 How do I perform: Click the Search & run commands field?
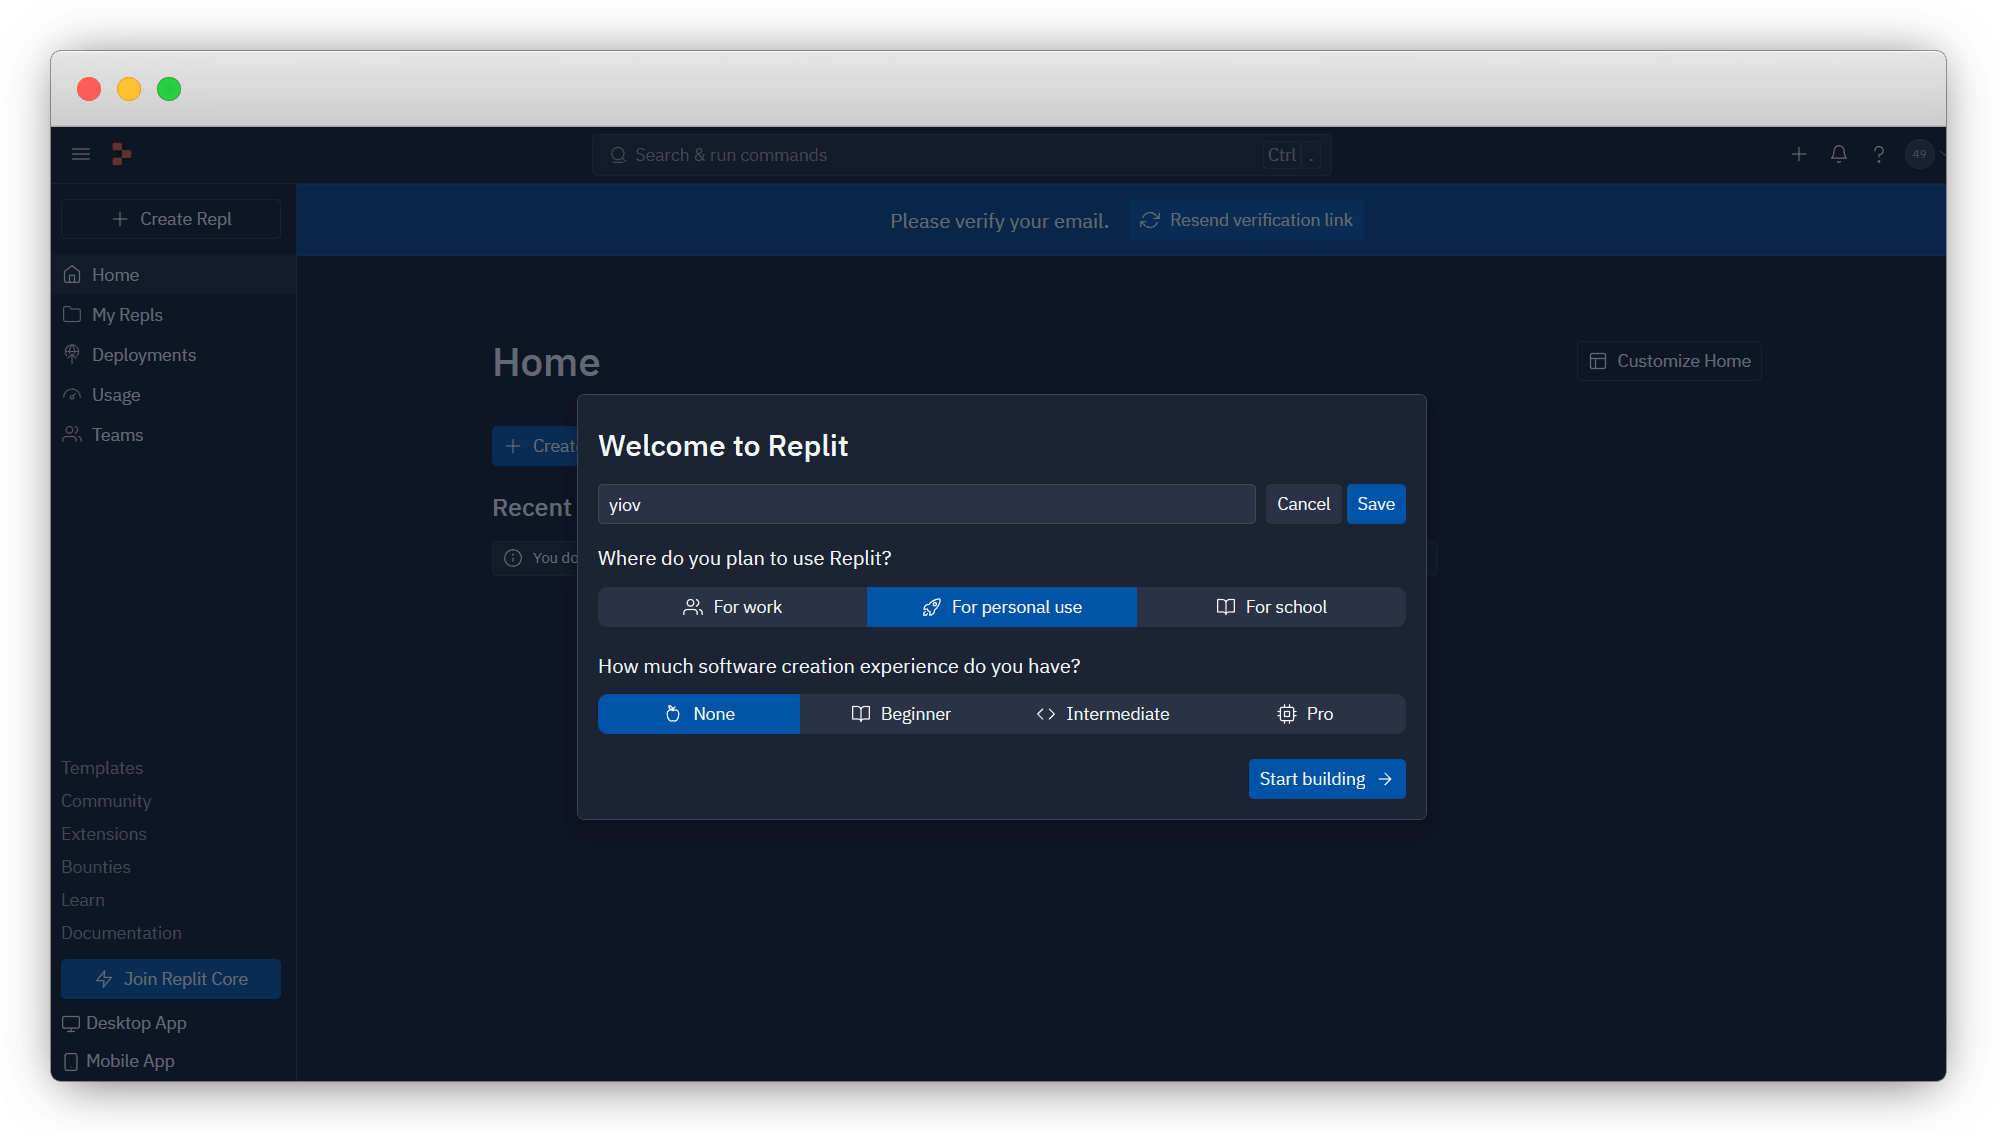pos(961,155)
